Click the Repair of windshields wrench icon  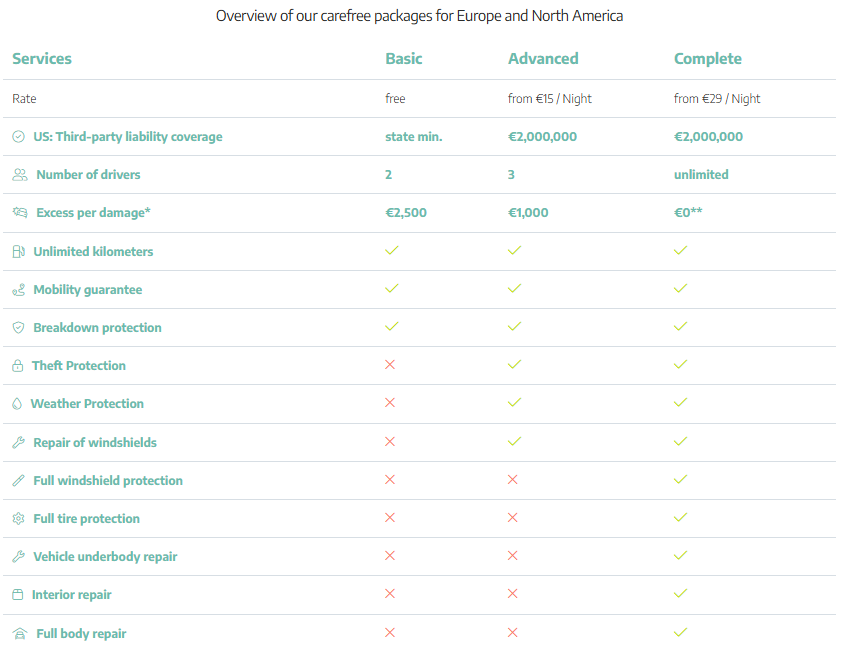(x=18, y=442)
